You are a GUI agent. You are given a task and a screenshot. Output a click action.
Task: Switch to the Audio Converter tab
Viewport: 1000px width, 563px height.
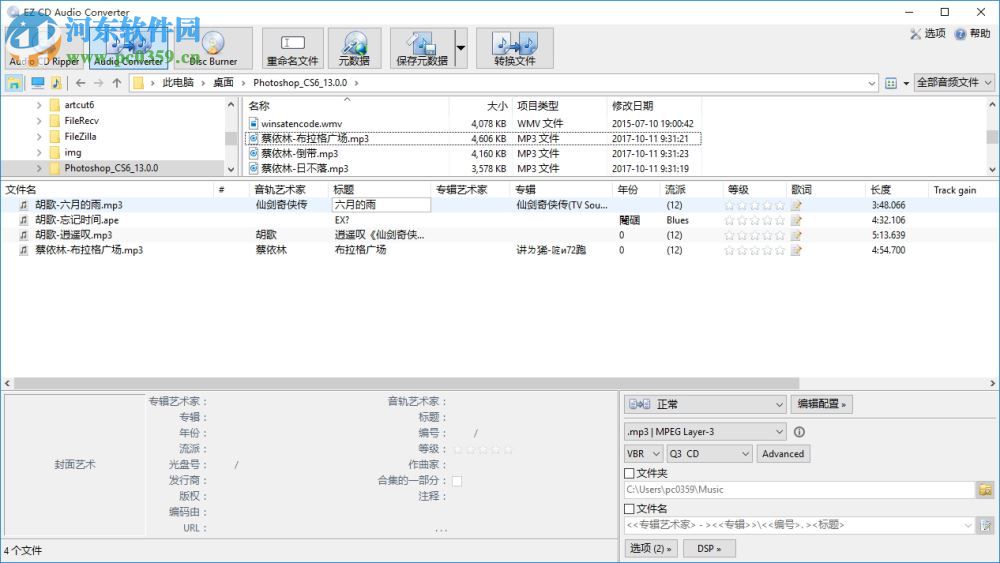[x=128, y=48]
